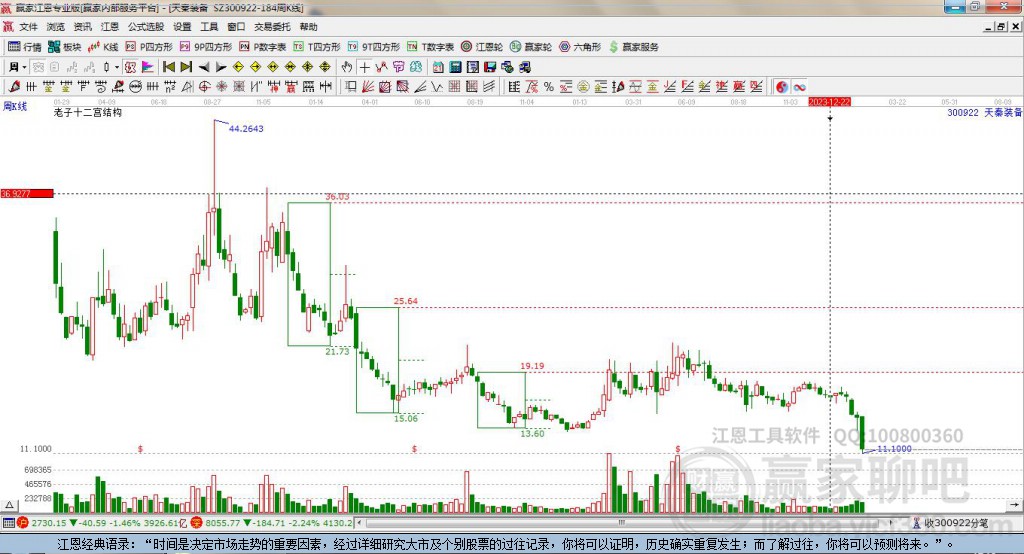Open the 浏览 menu
The width and height of the screenshot is (1024, 554).
[56, 27]
